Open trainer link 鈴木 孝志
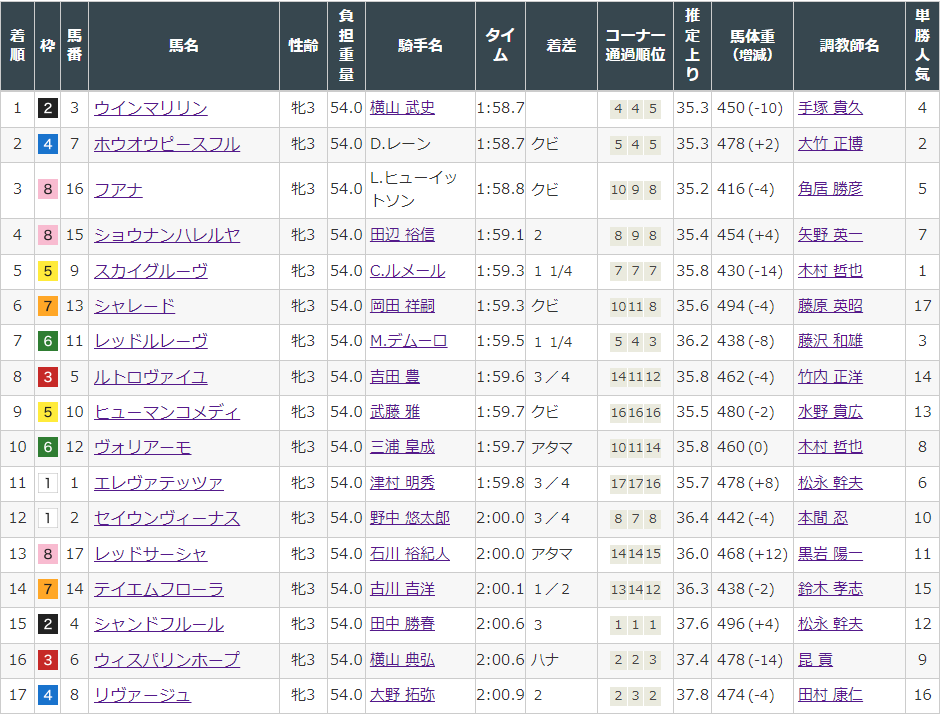 (x=830, y=589)
